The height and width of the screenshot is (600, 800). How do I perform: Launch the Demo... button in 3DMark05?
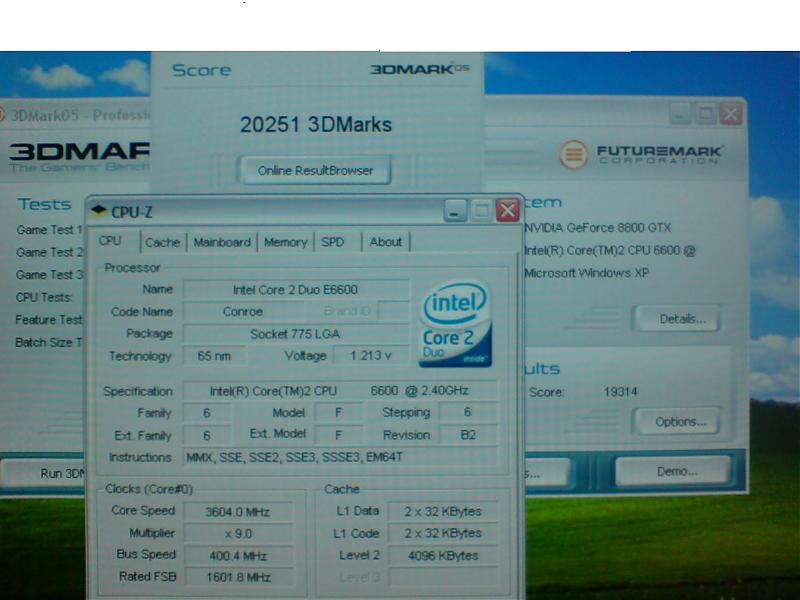coord(673,471)
